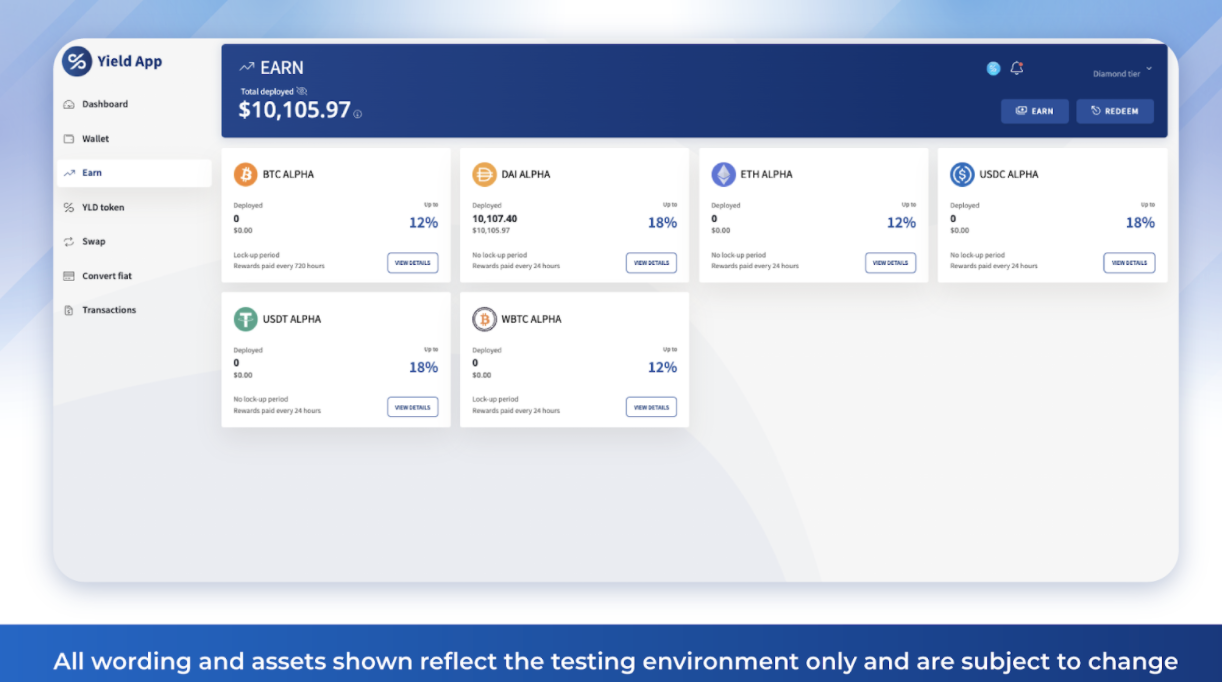Viewport: 1222px width, 682px height.
Task: Click the 10,107.40 deployed amount
Action: point(495,218)
